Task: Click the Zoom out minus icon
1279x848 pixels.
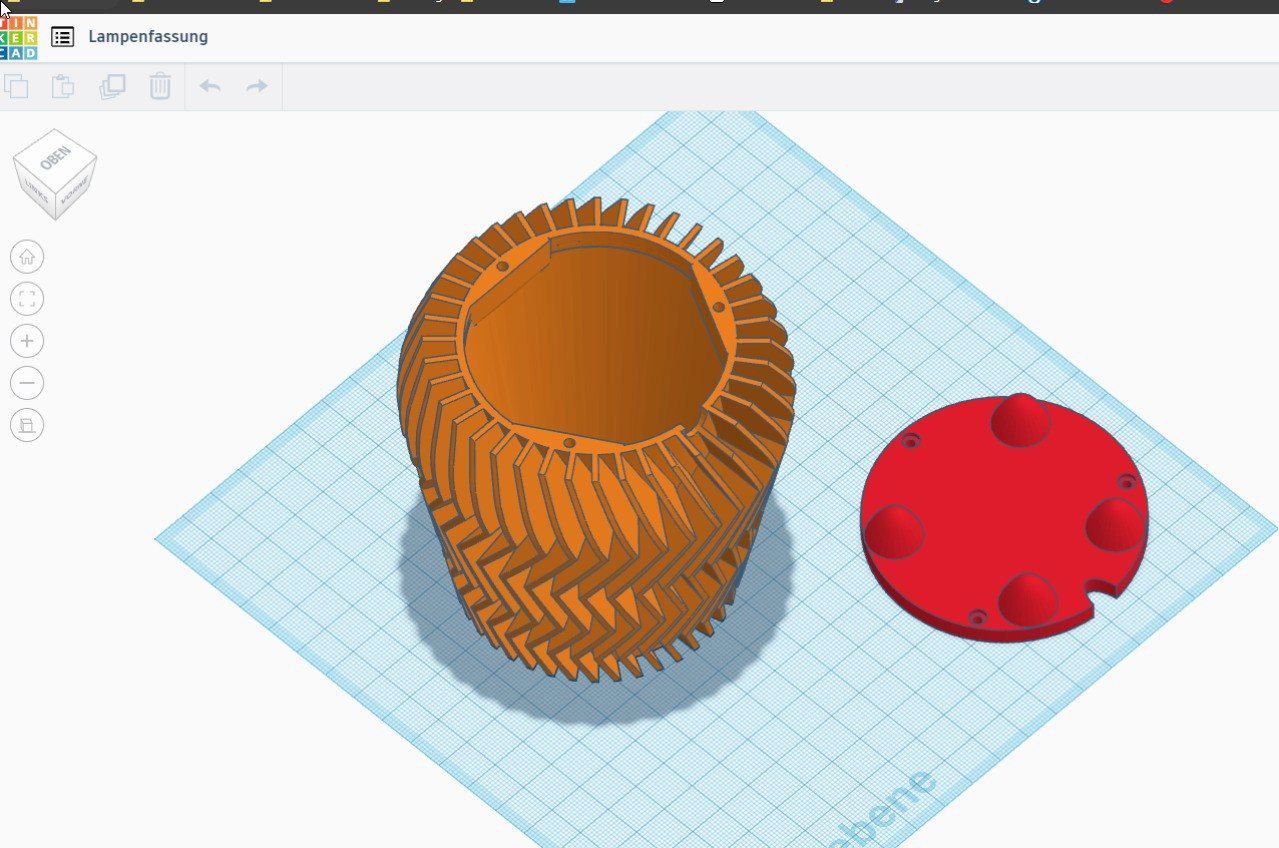Action: 27,382
